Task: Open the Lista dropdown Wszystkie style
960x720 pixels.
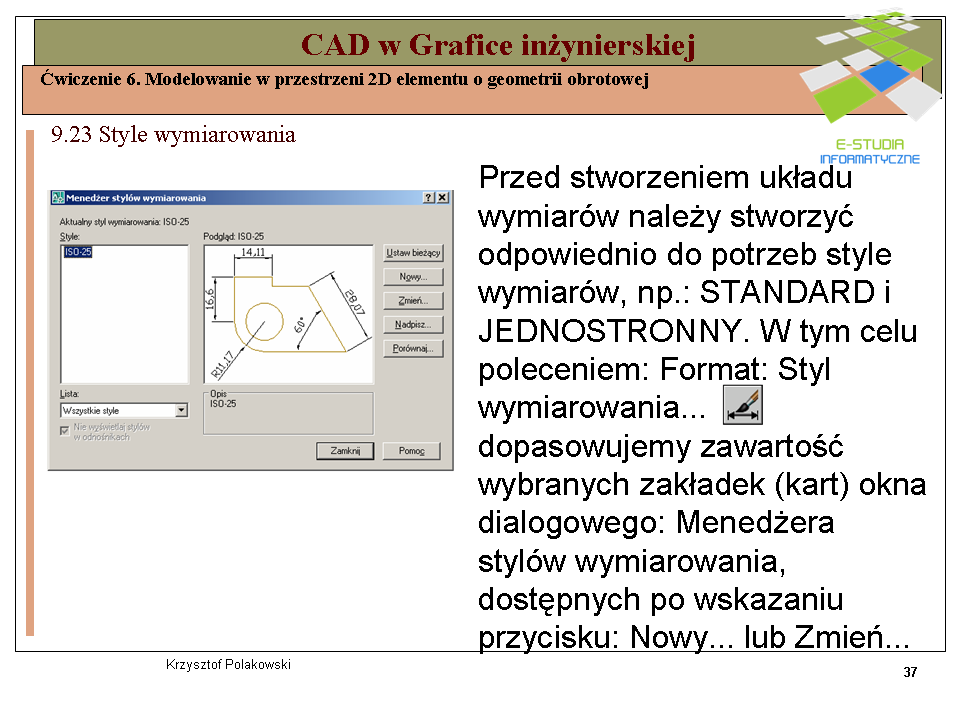Action: (124, 410)
